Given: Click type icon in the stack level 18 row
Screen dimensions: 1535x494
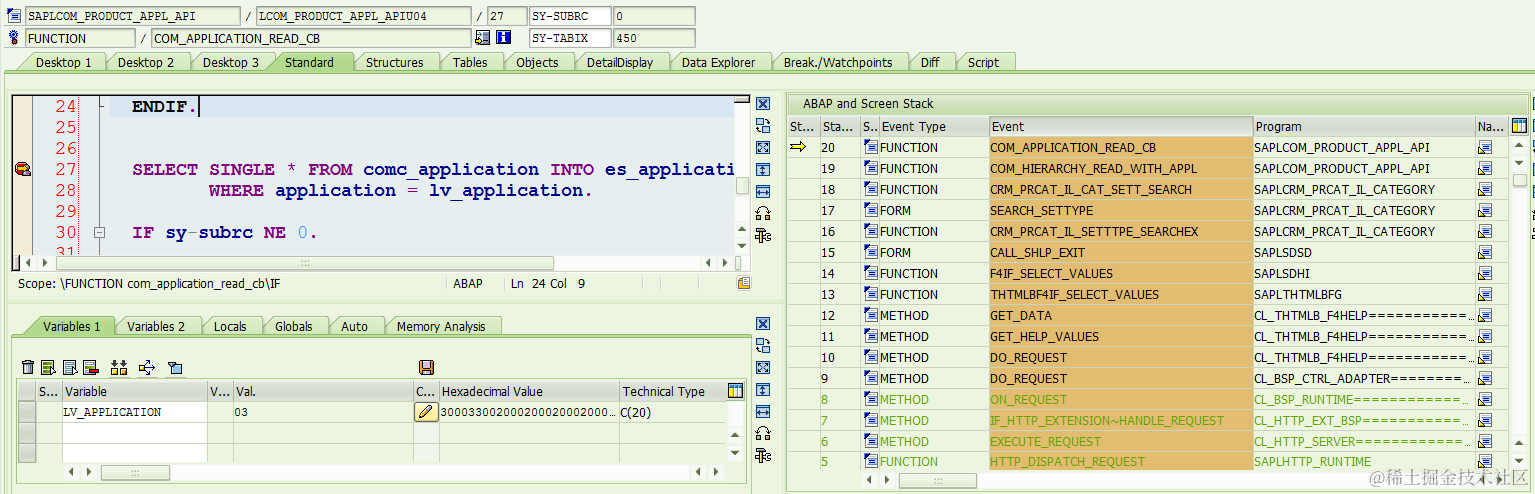Looking at the screenshot, I should pyautogui.click(x=870, y=189).
